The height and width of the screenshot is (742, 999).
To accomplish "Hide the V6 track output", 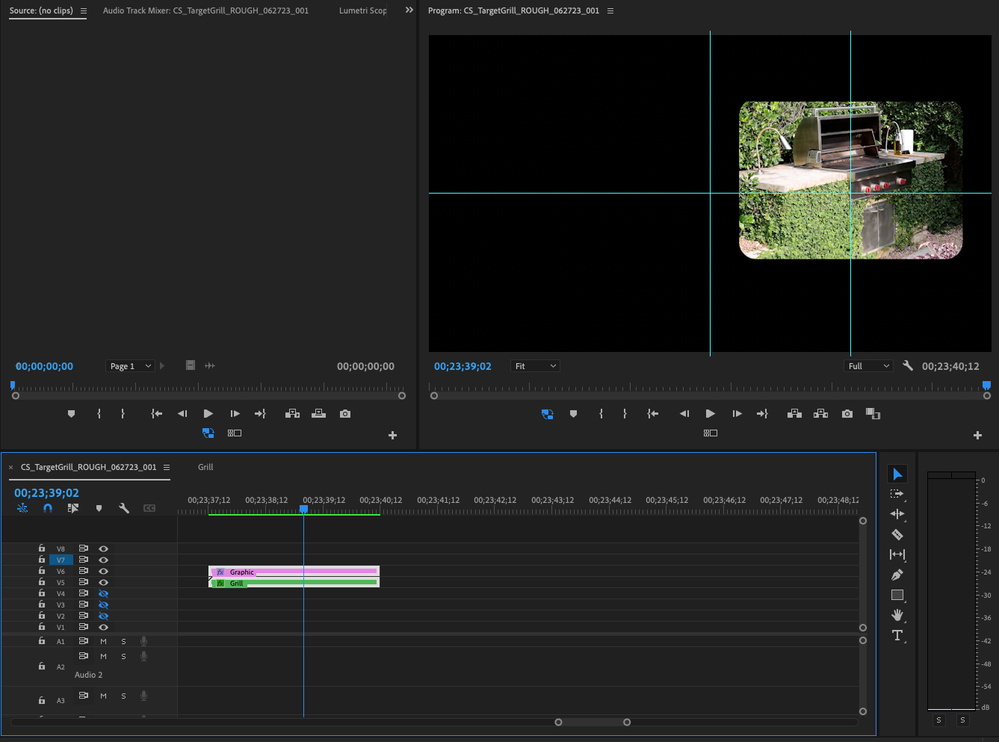I will pos(103,571).
